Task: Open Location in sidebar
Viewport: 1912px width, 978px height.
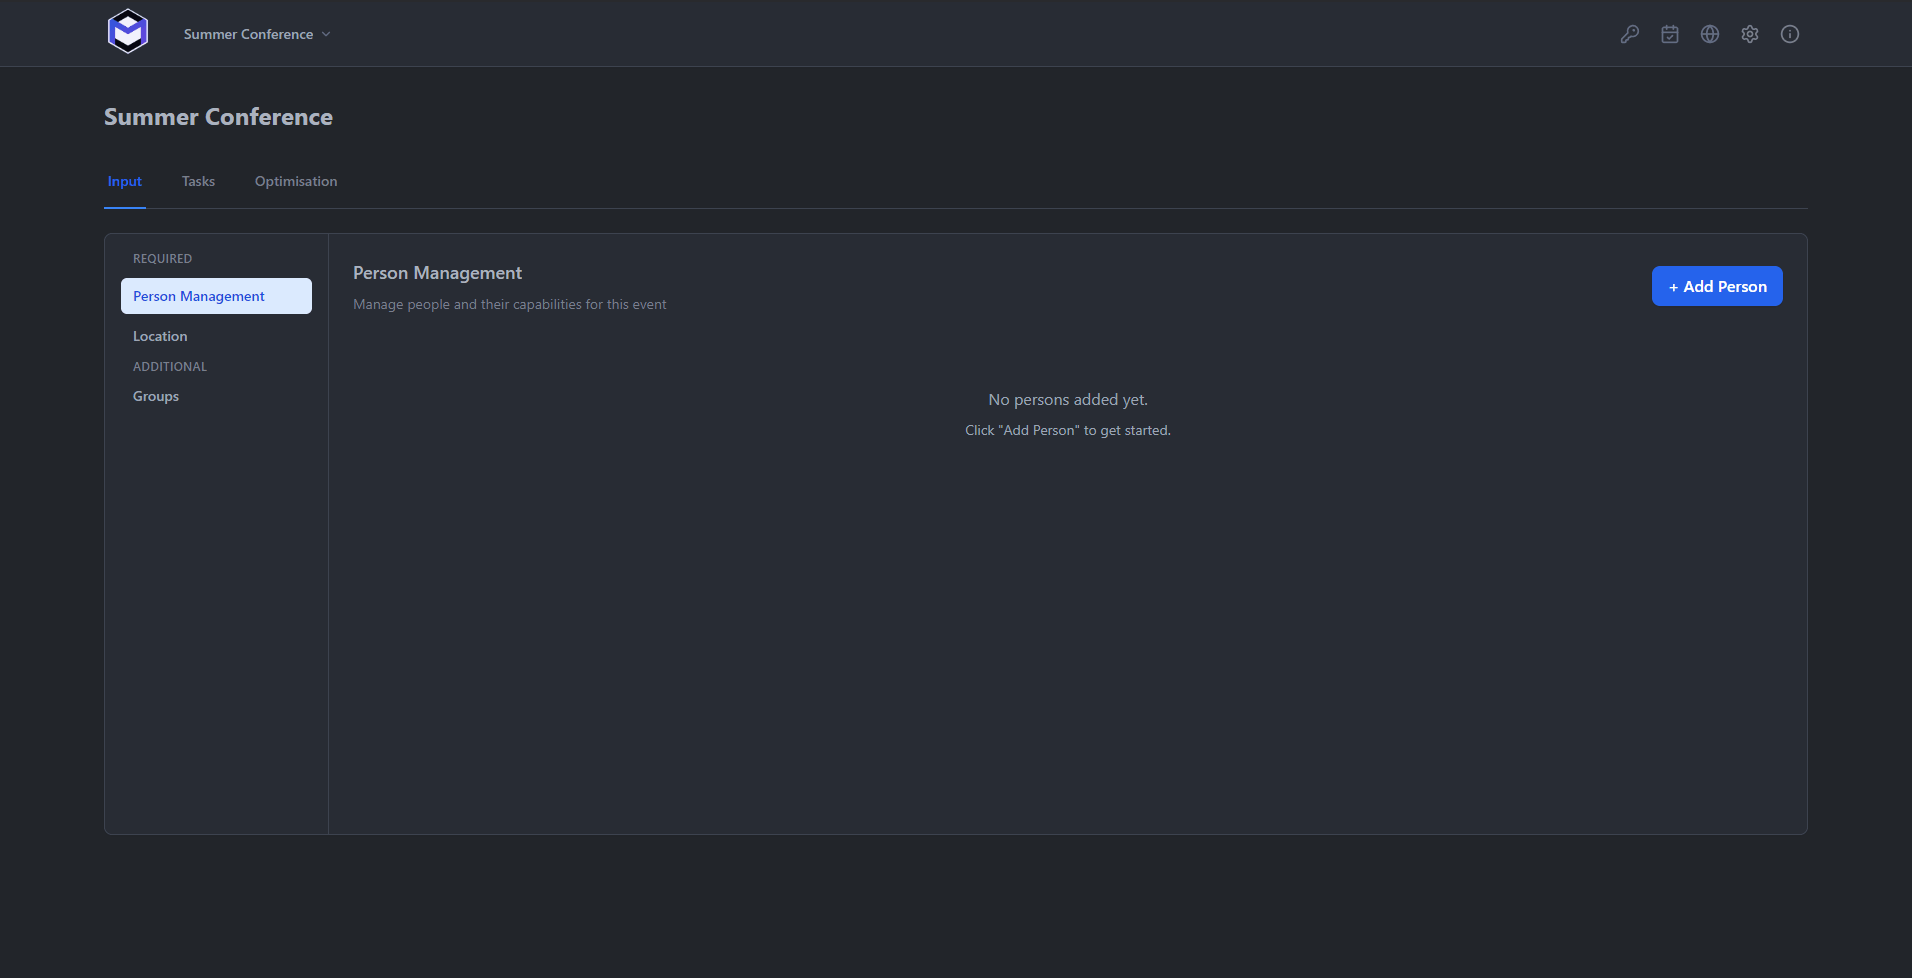Action: point(216,336)
